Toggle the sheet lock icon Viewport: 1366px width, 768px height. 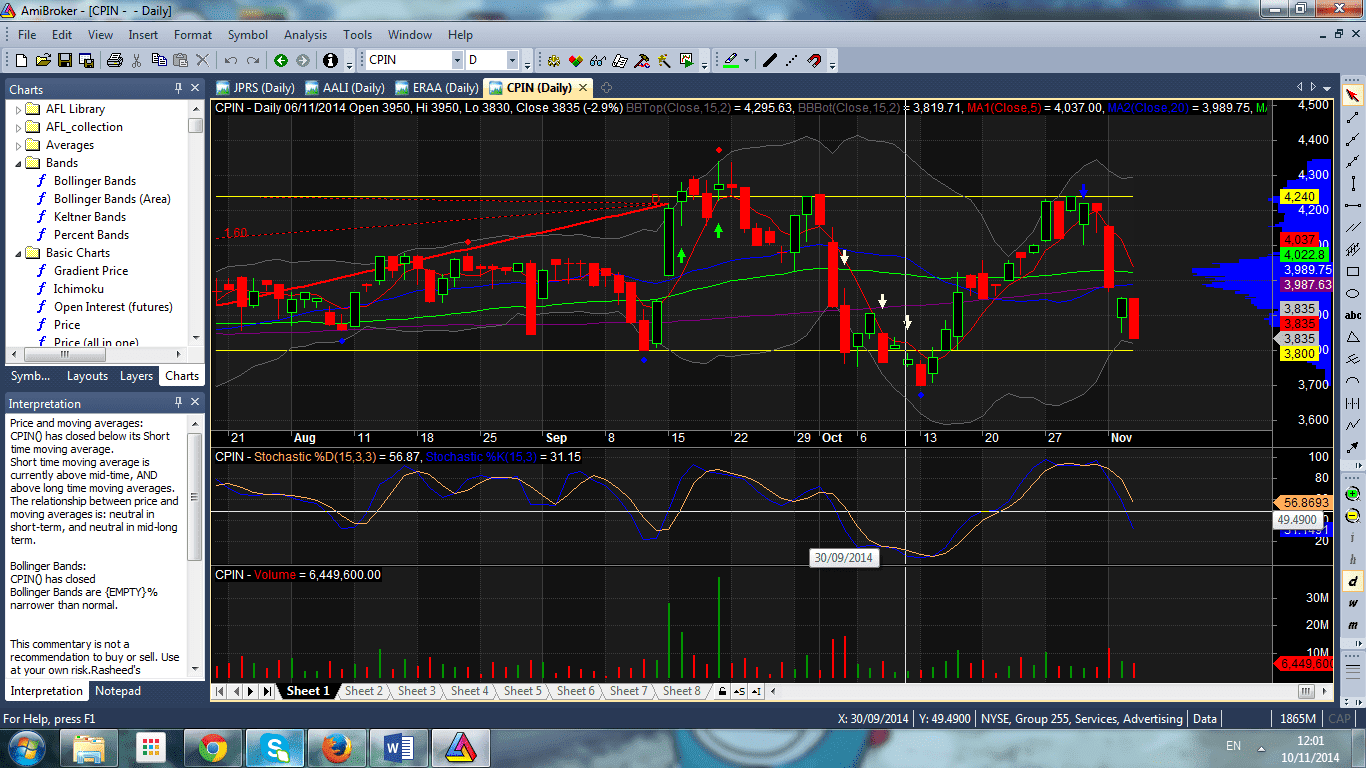(x=722, y=691)
